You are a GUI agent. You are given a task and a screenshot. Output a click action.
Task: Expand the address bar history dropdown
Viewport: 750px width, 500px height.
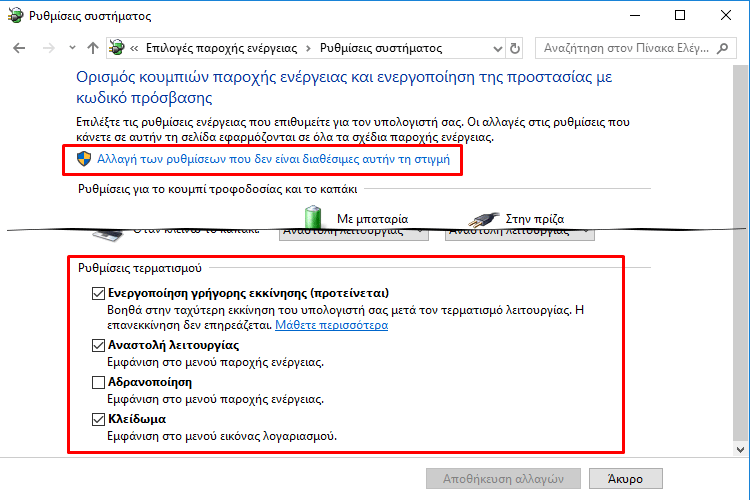point(497,48)
